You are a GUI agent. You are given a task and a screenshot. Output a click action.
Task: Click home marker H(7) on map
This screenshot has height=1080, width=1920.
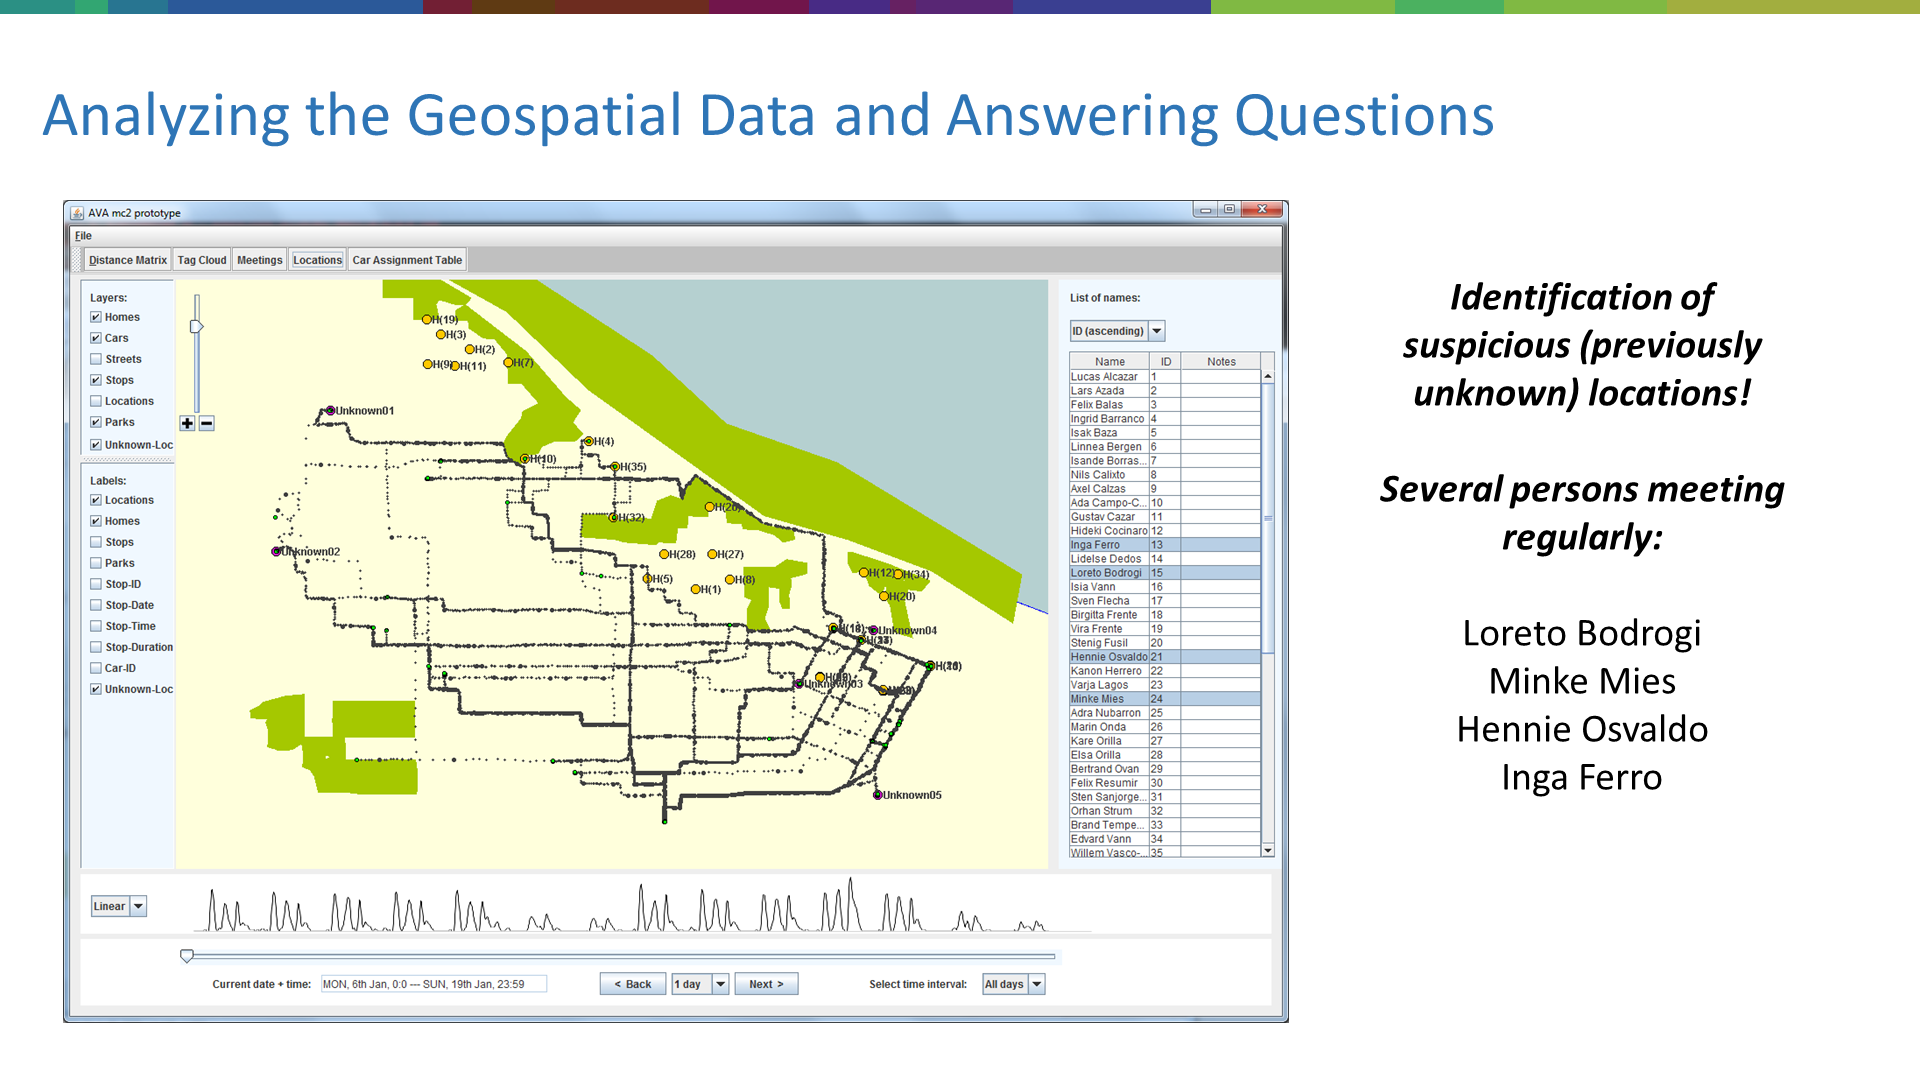pos(507,363)
